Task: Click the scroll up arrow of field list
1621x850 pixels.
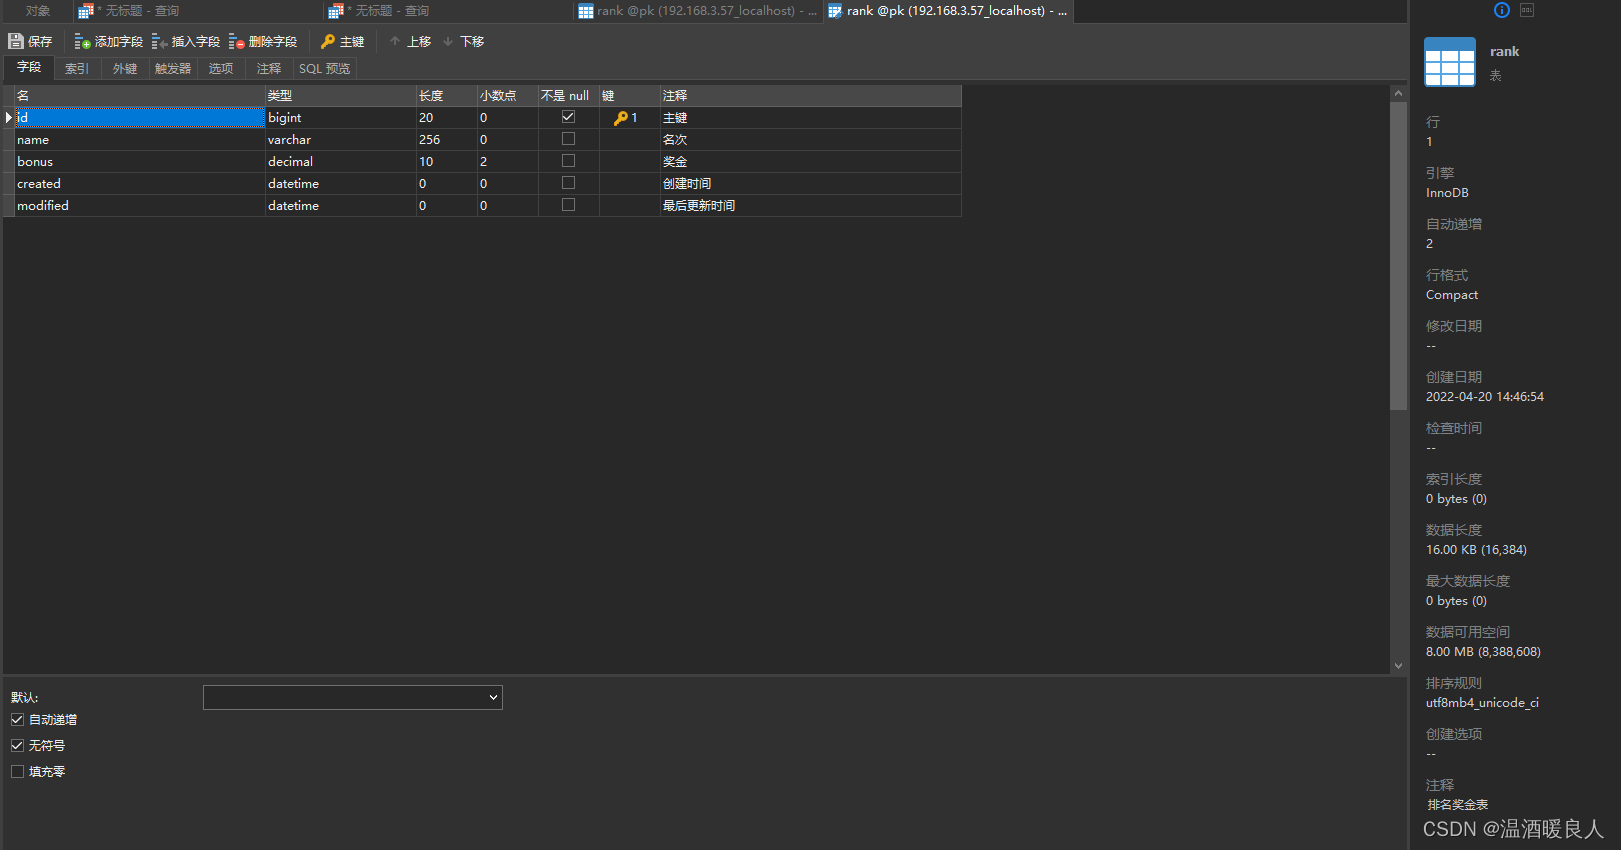Action: (x=1398, y=93)
